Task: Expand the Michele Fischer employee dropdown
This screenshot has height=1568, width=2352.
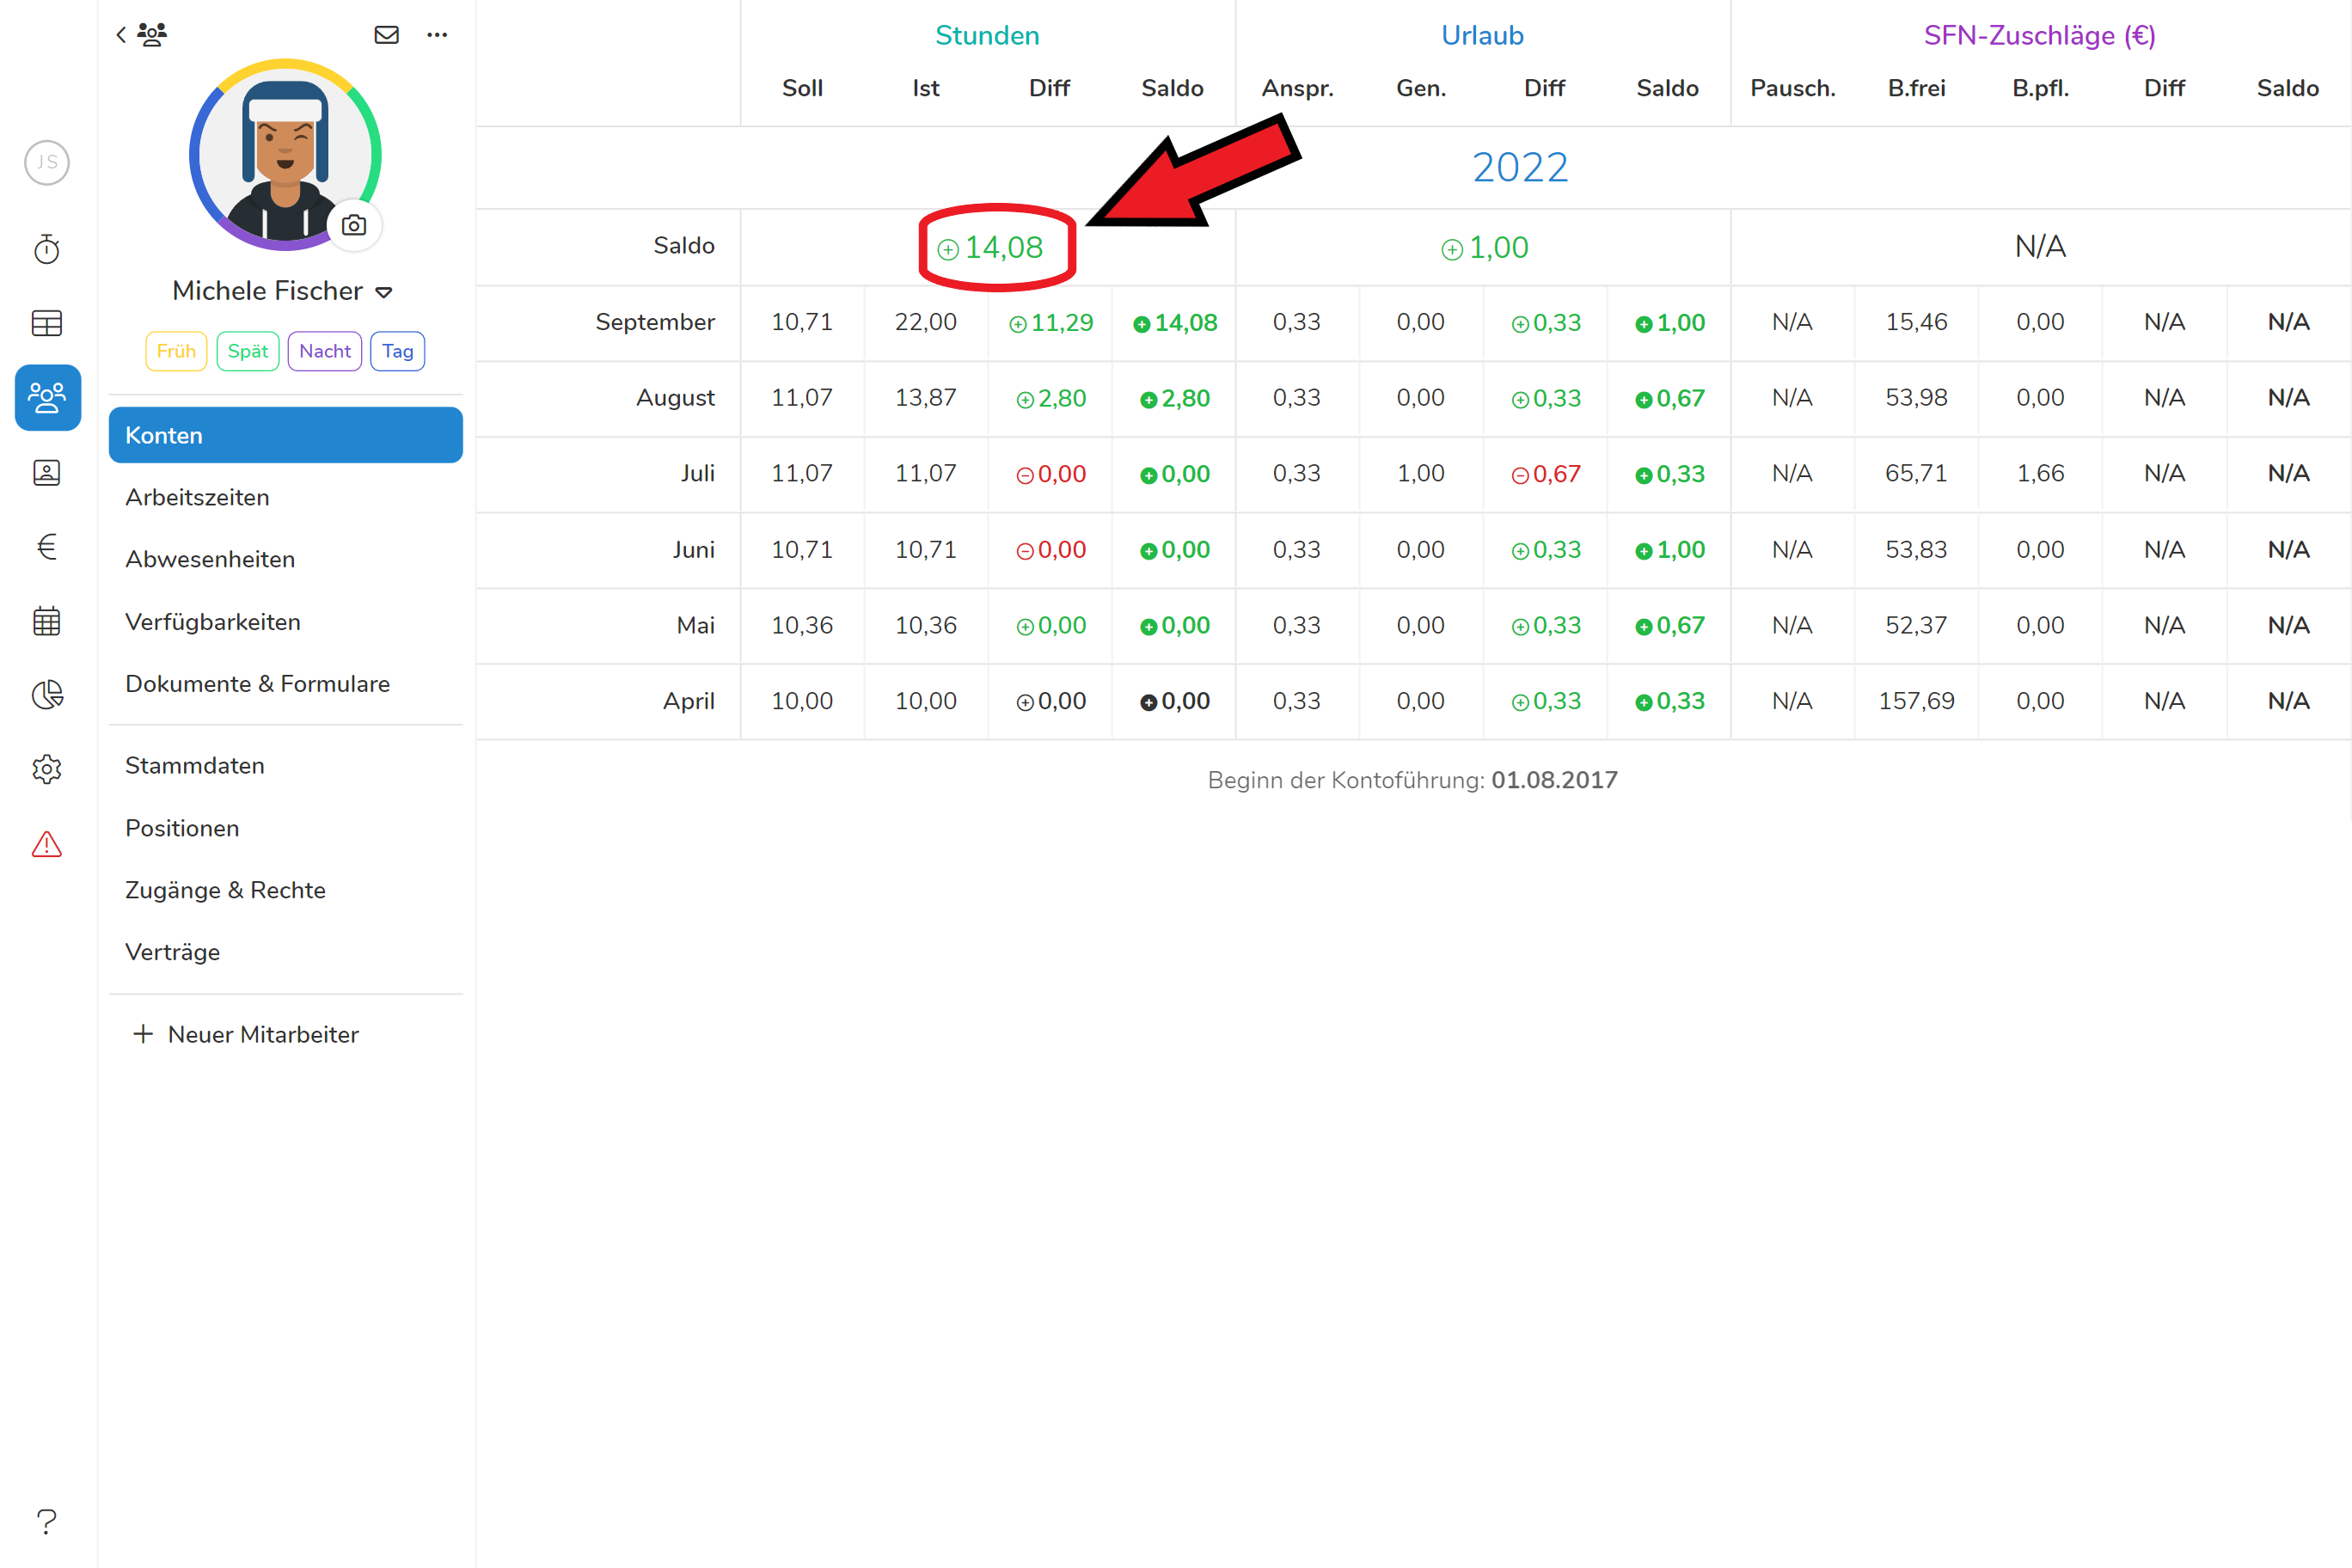Action: (x=384, y=292)
